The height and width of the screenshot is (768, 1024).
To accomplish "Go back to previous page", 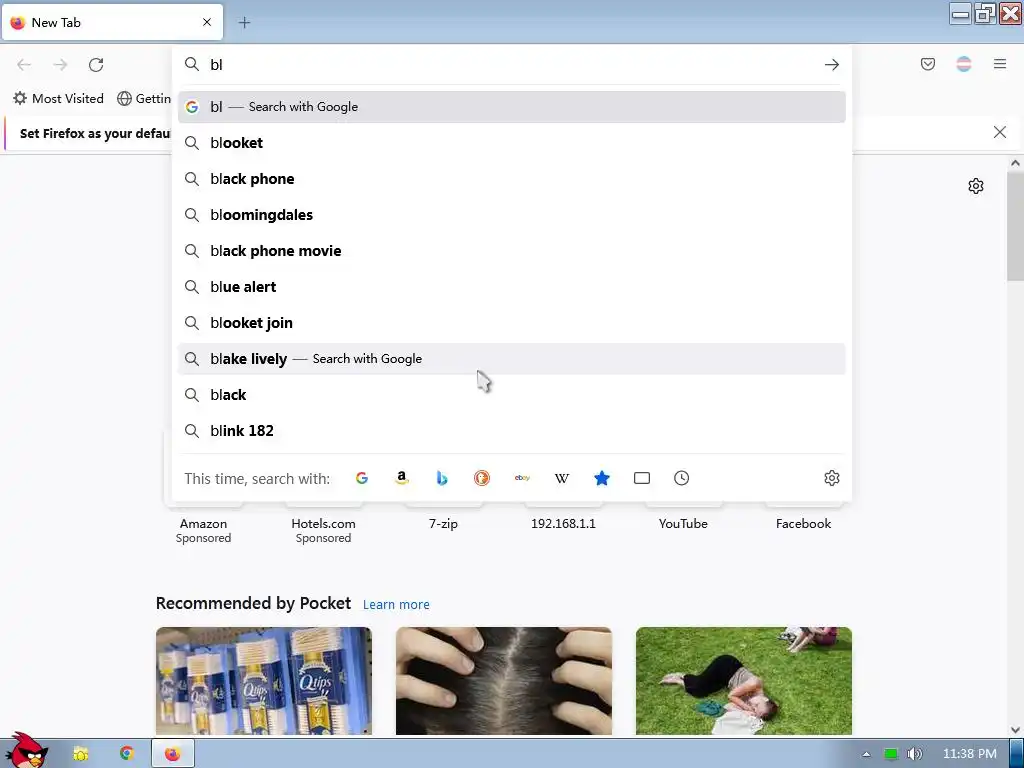I will (x=24, y=65).
